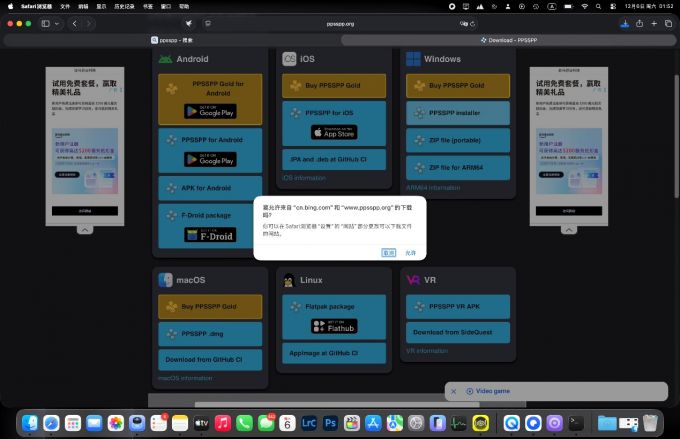Click the 取消 (Cancel) button in dialog
The width and height of the screenshot is (680, 439).
point(389,253)
